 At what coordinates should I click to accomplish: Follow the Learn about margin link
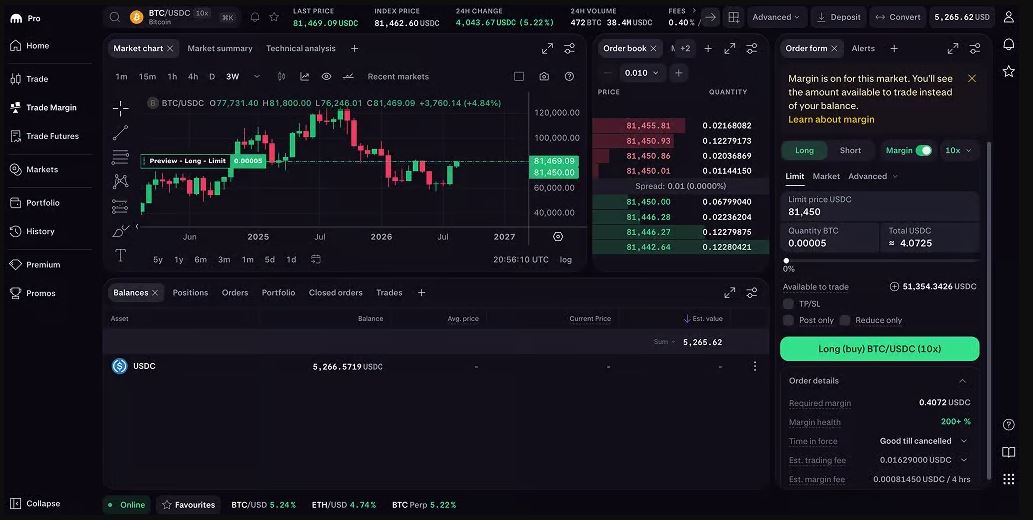pos(831,119)
